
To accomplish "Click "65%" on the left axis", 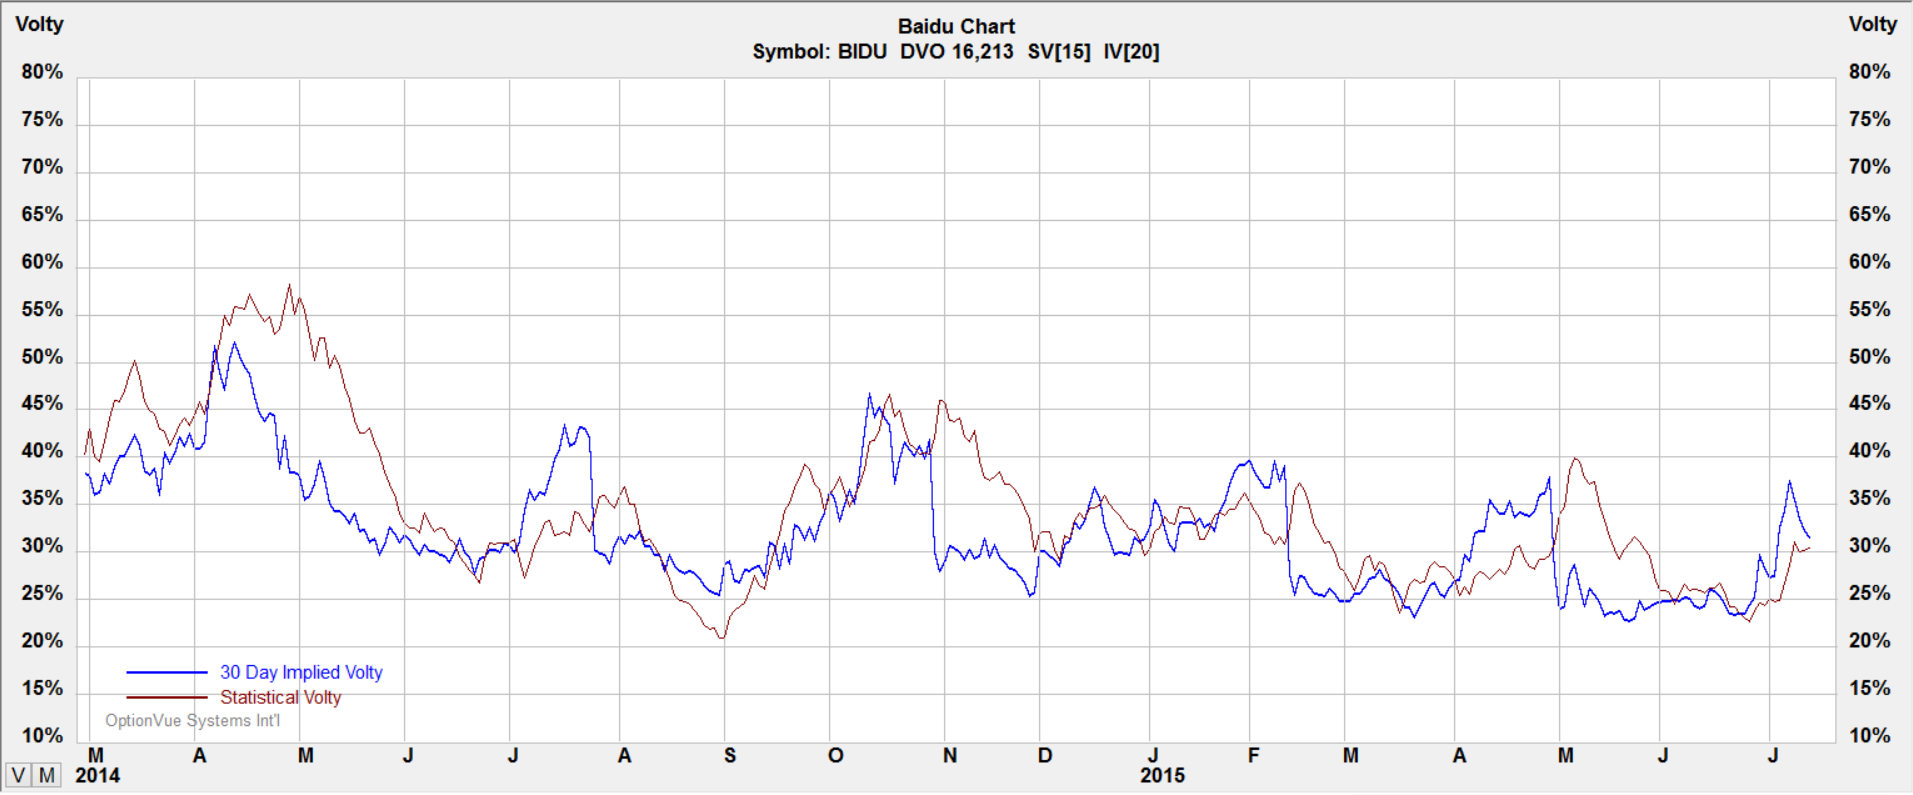I will pos(42,215).
